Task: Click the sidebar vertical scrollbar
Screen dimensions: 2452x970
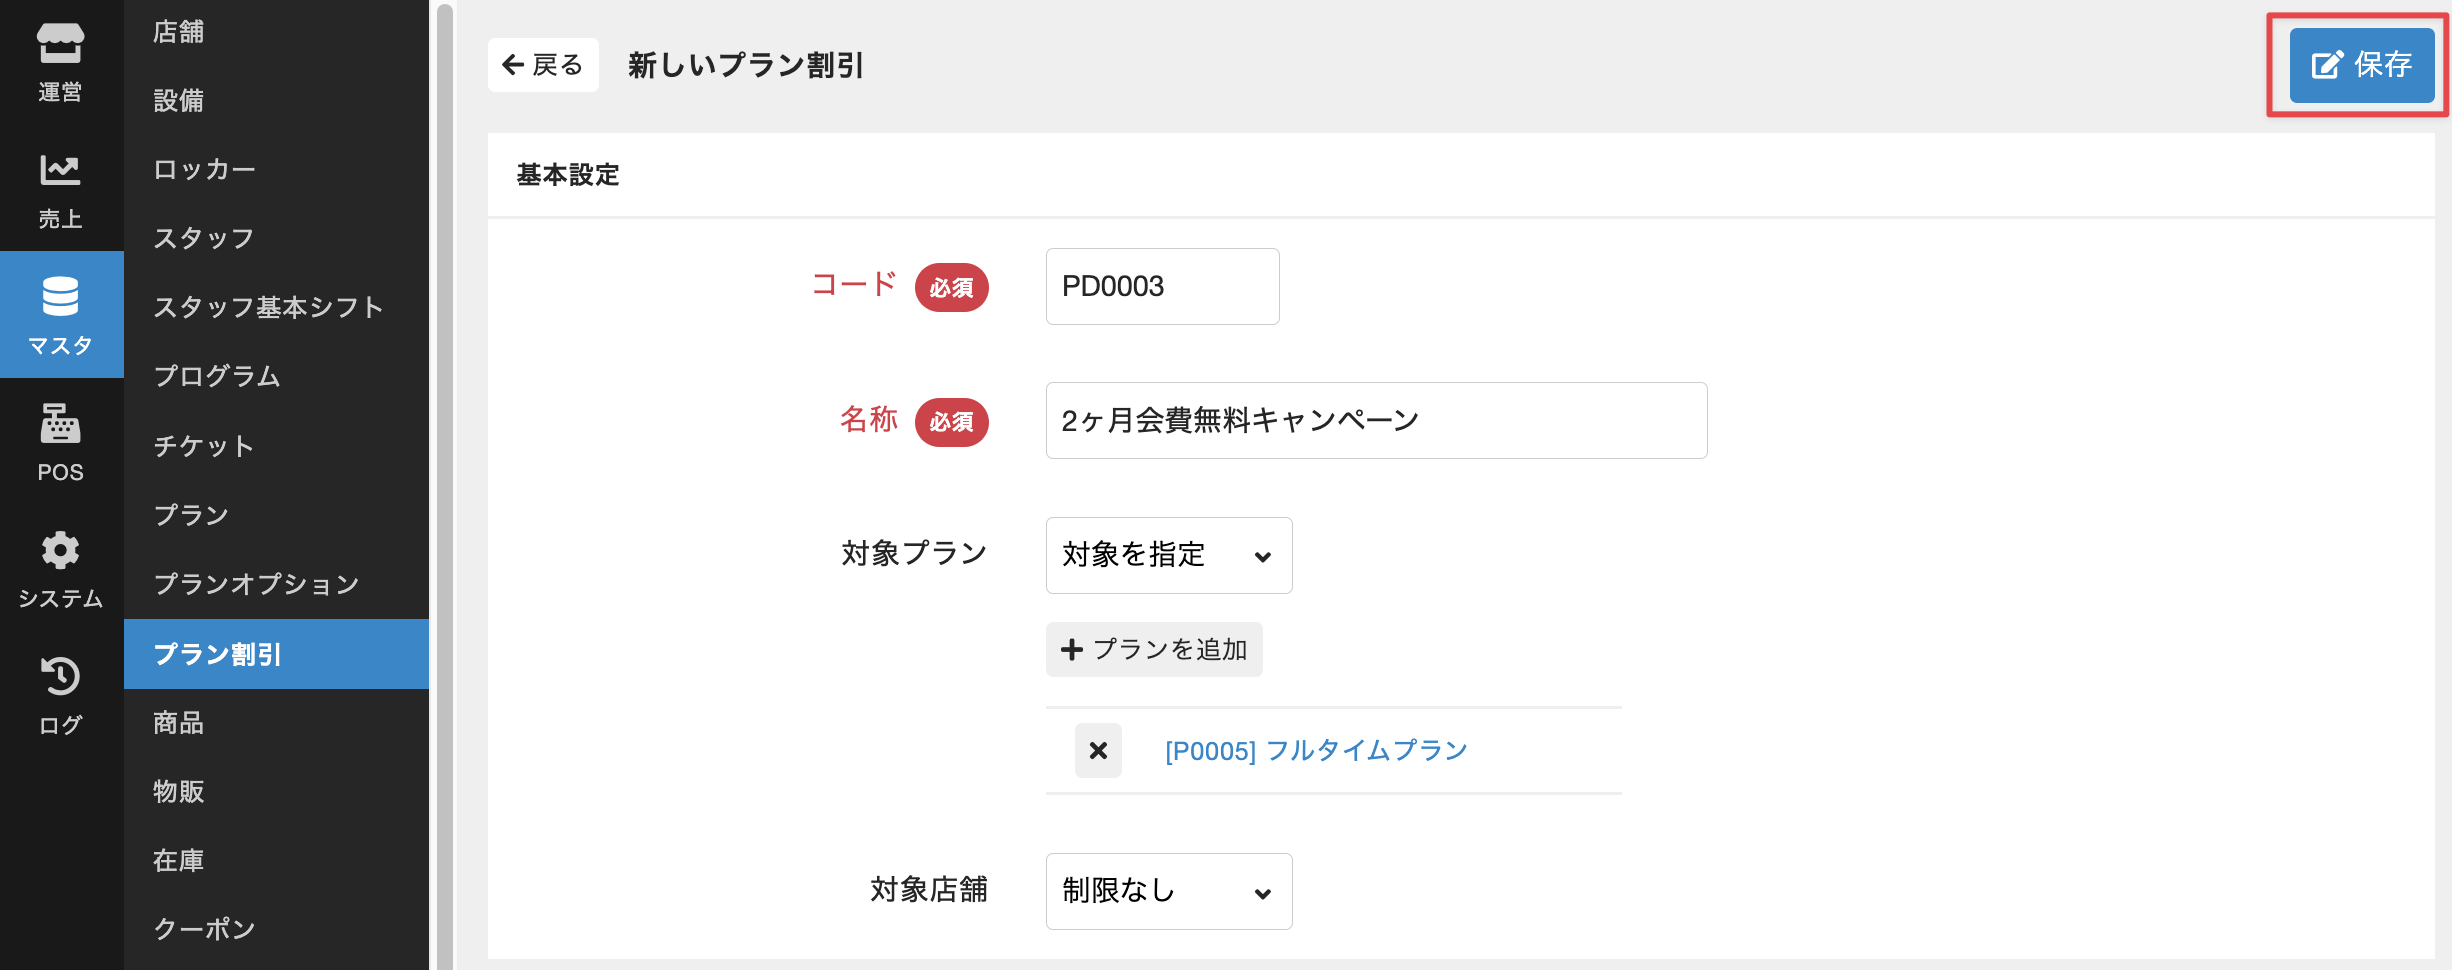Action: click(445, 485)
